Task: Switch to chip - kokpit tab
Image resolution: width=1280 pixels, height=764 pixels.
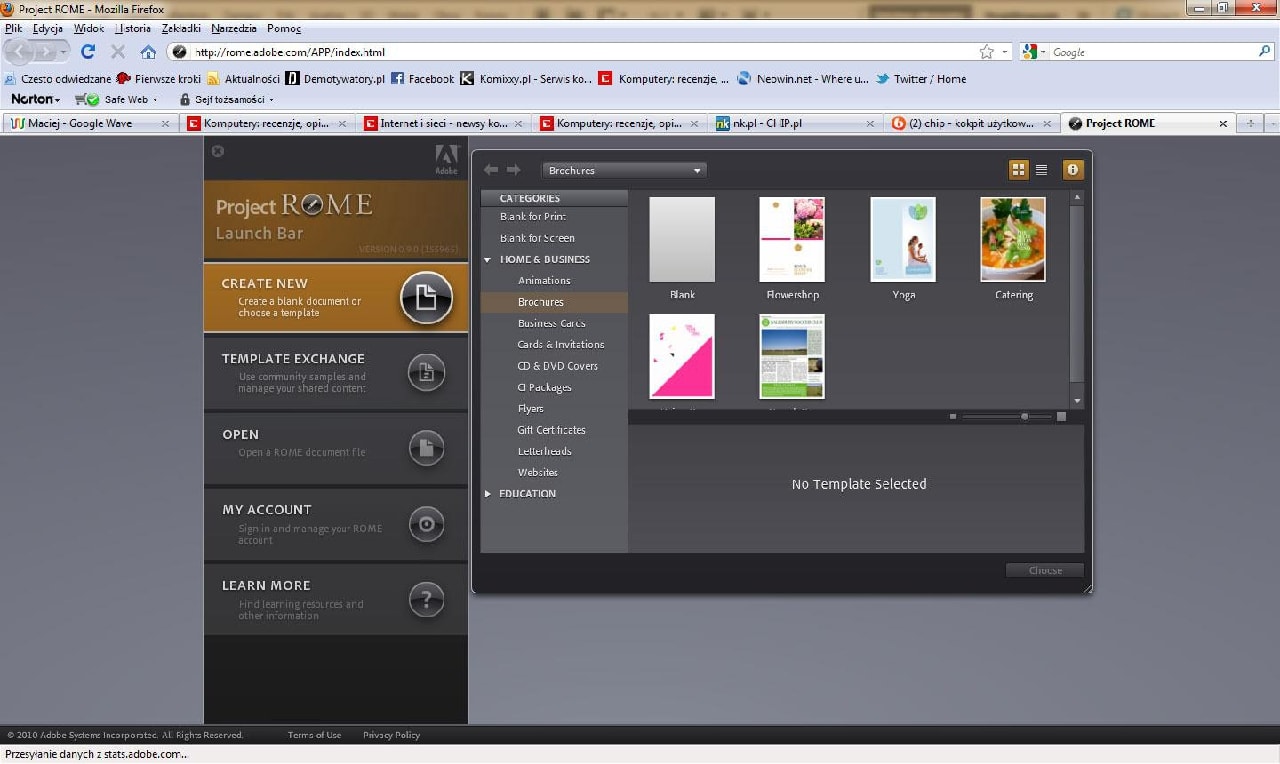Action: pos(971,124)
